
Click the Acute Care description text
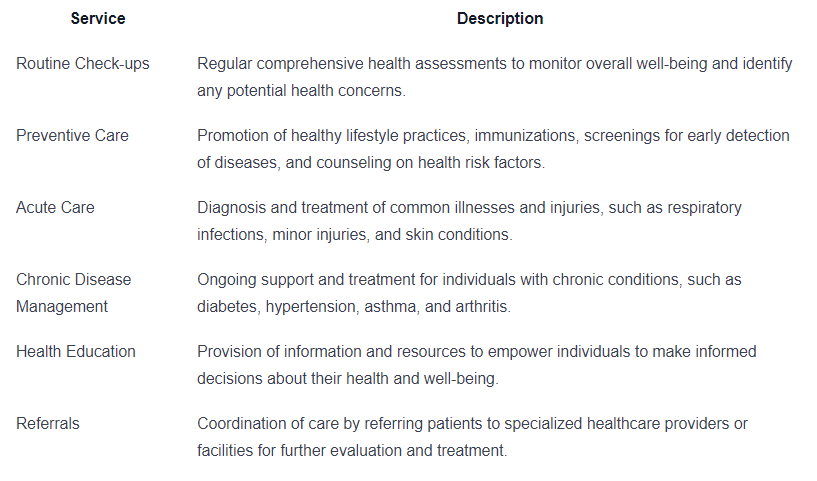click(x=469, y=221)
